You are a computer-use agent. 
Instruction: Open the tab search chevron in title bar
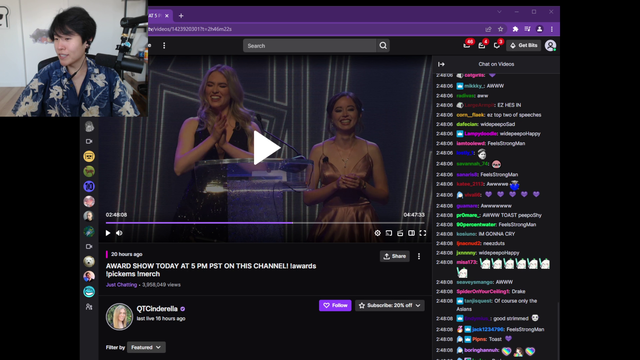click(499, 12)
